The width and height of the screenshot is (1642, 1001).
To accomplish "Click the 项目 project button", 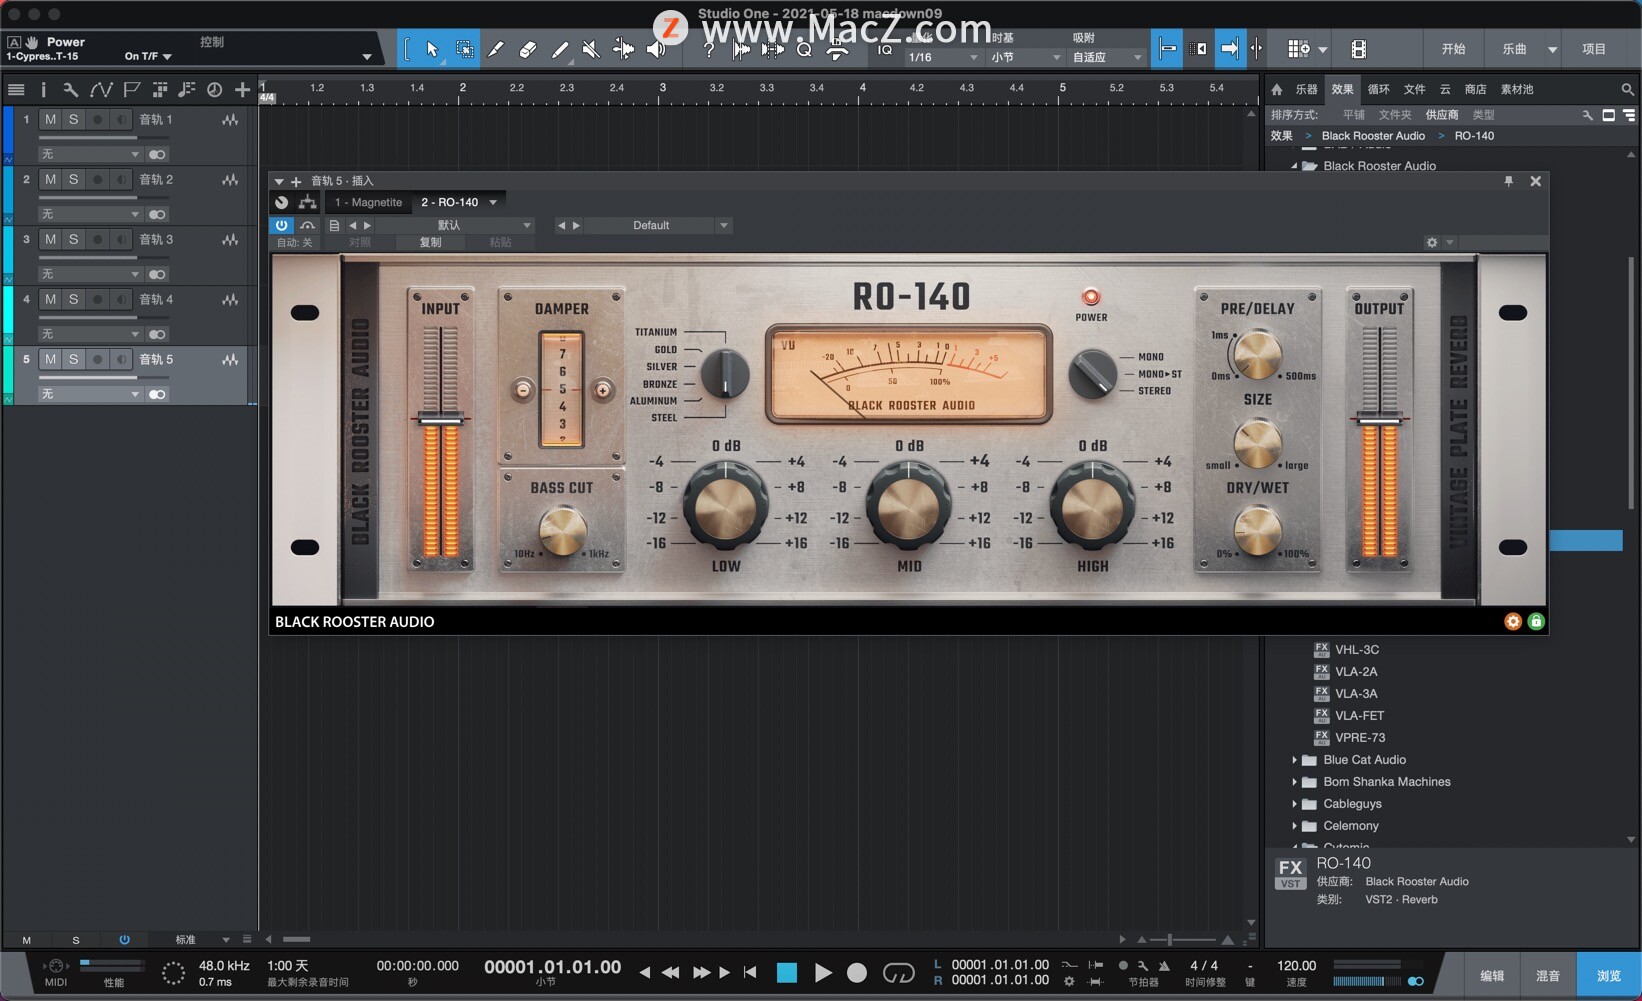I will [x=1594, y=49].
